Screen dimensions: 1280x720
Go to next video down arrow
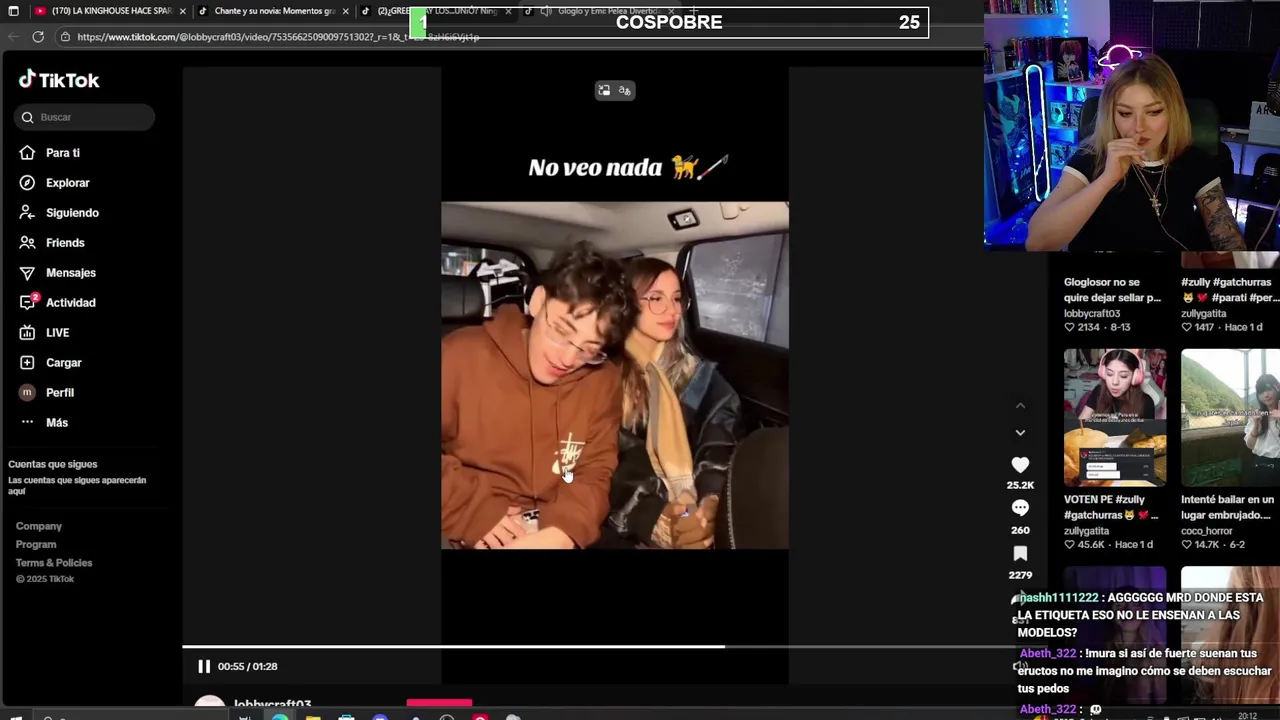click(1020, 432)
